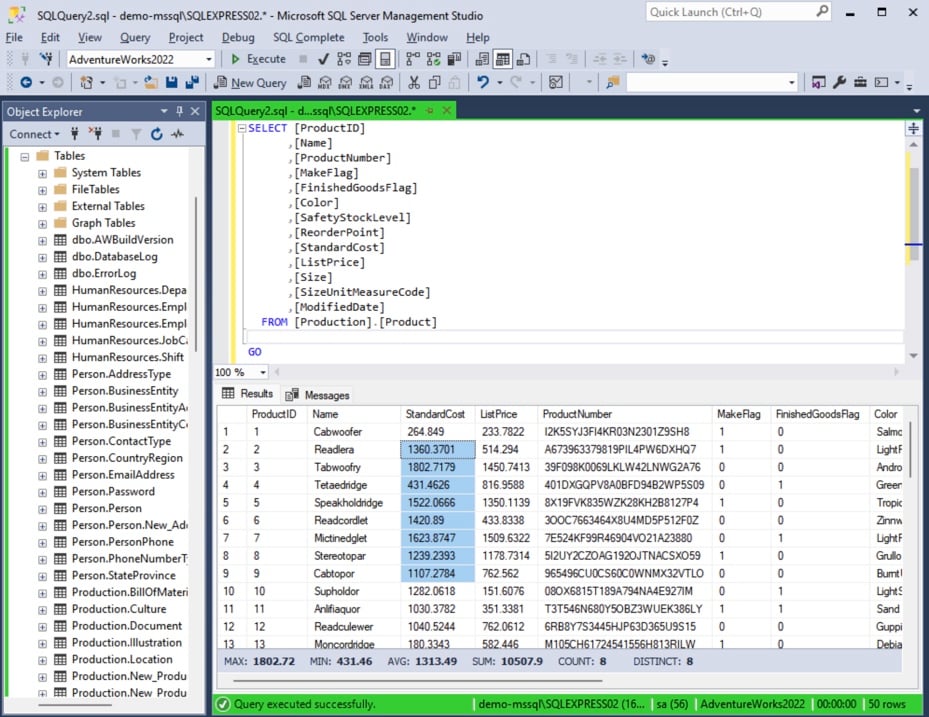
Task: Toggle Results to File icon
Action: pos(523,59)
